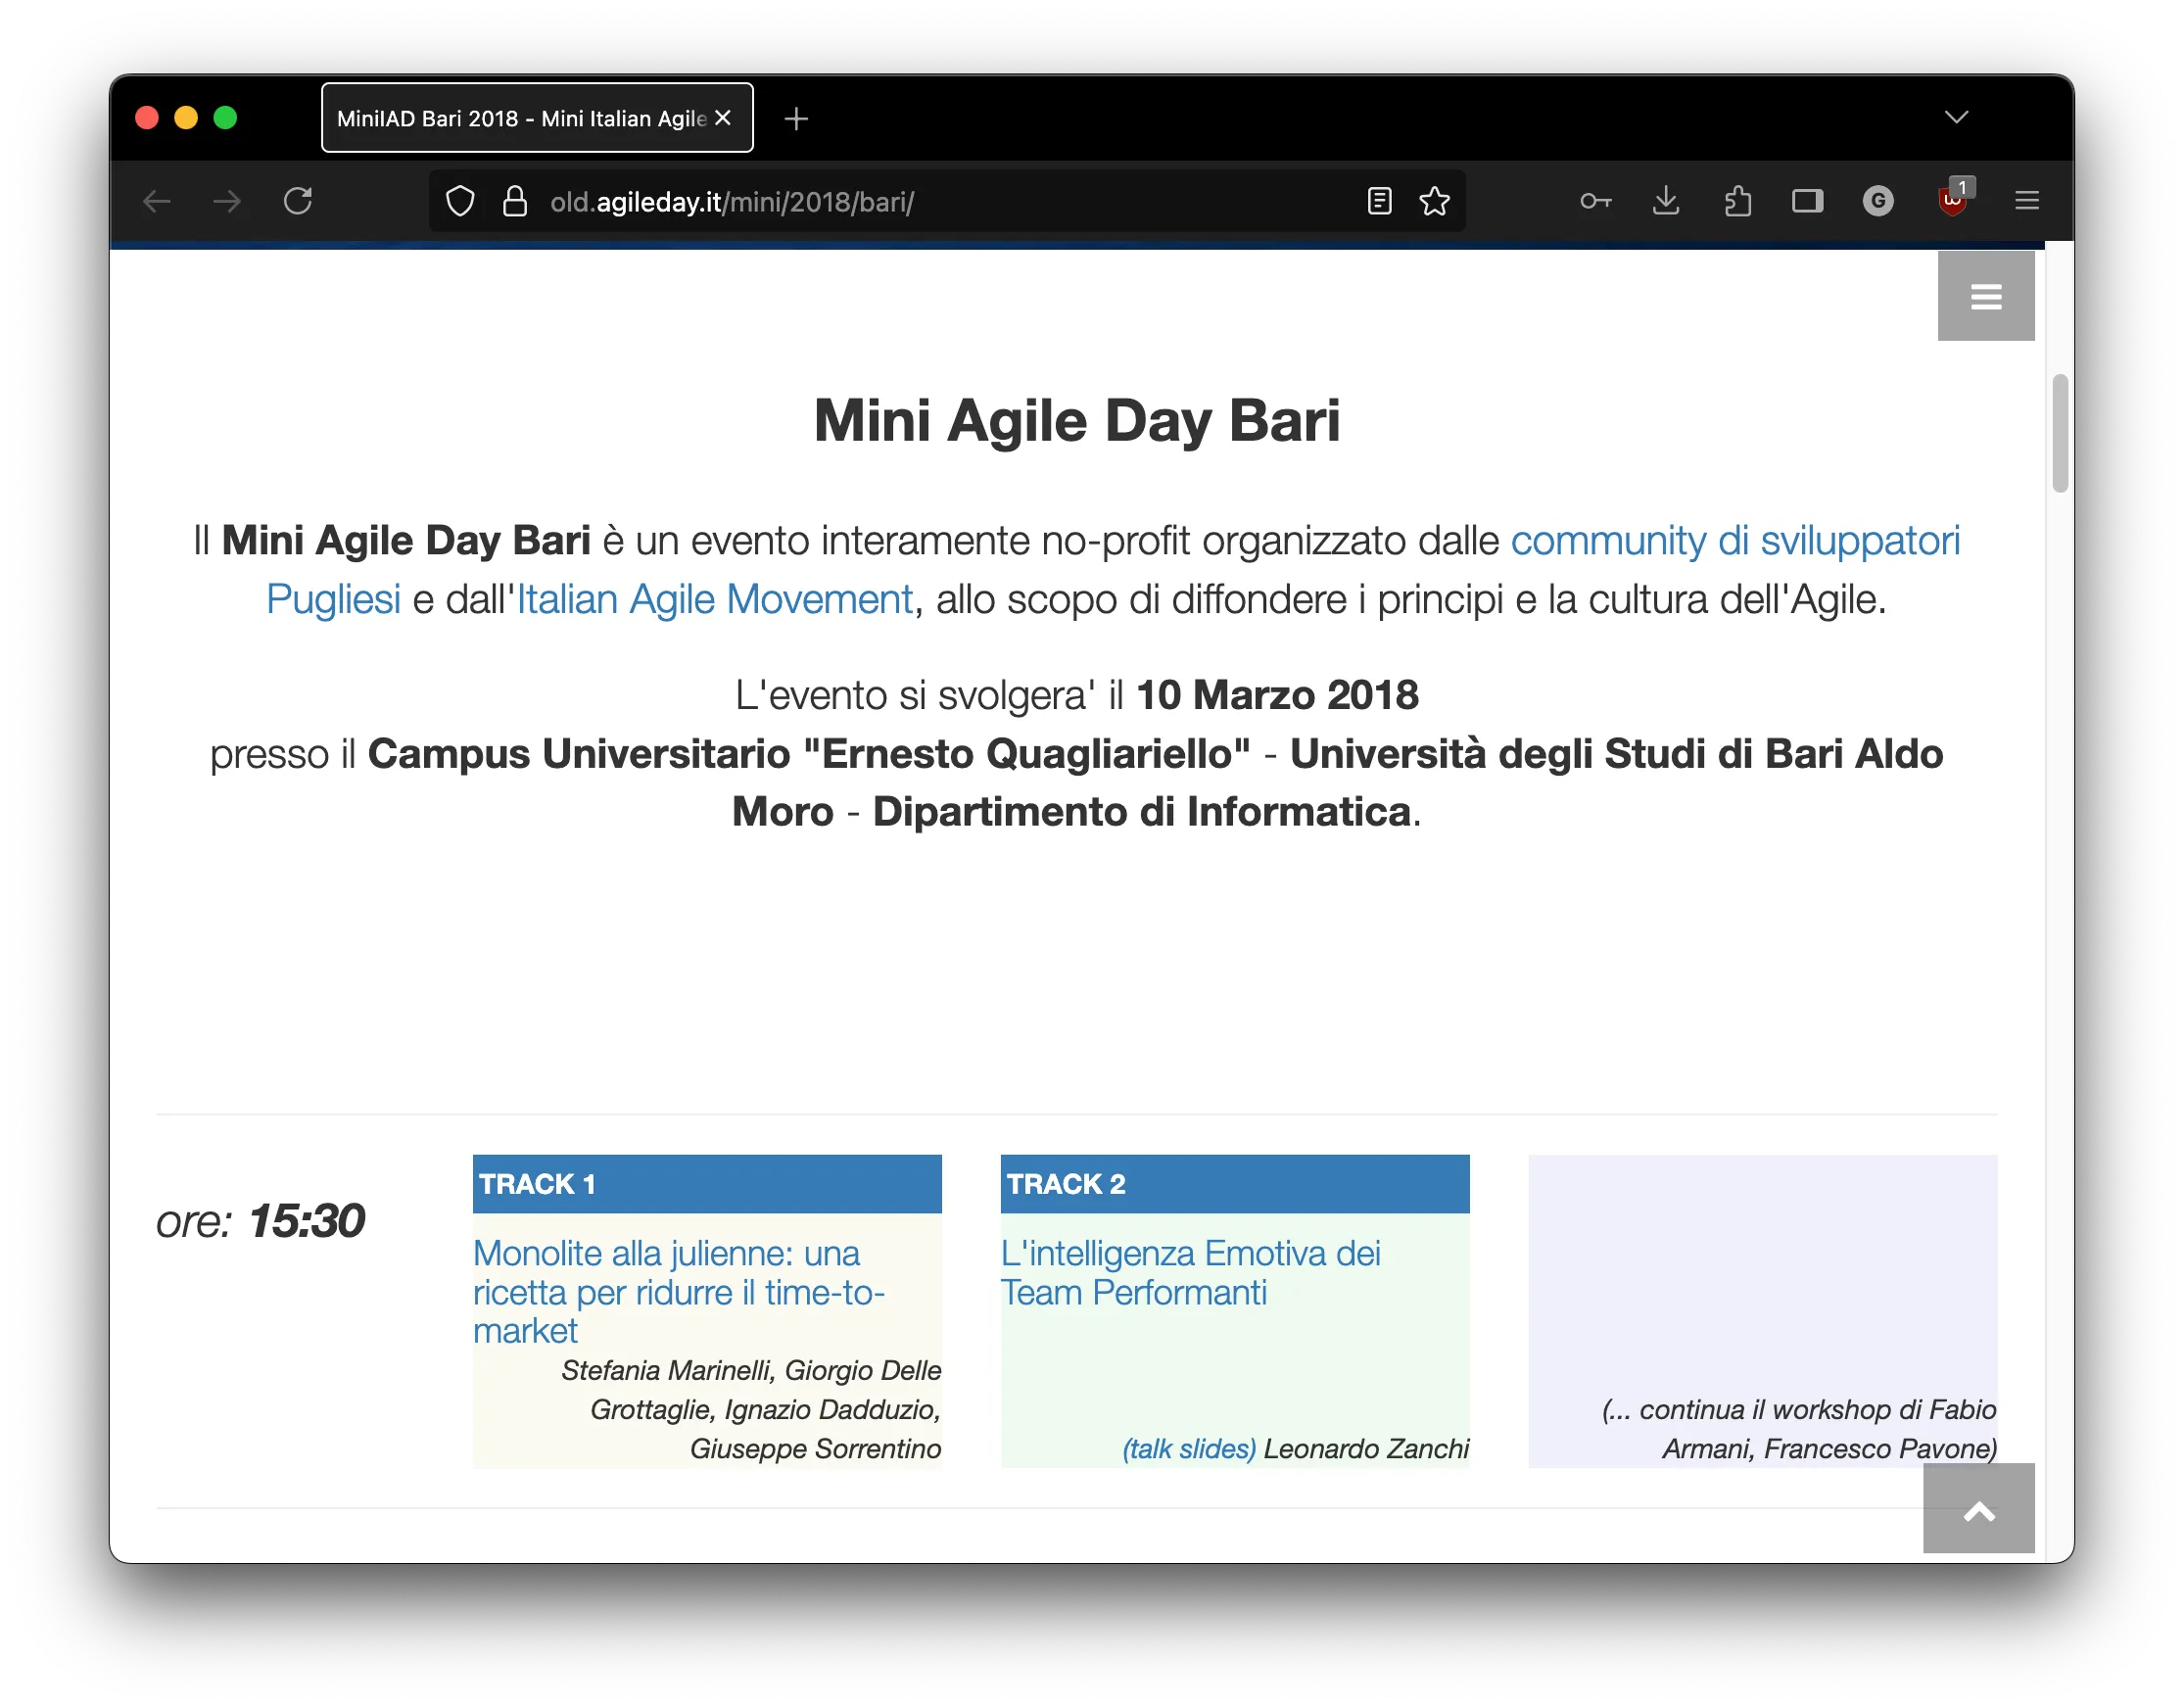Open the tab list dropdown chevron
The image size is (2184, 1708).
click(x=1957, y=117)
